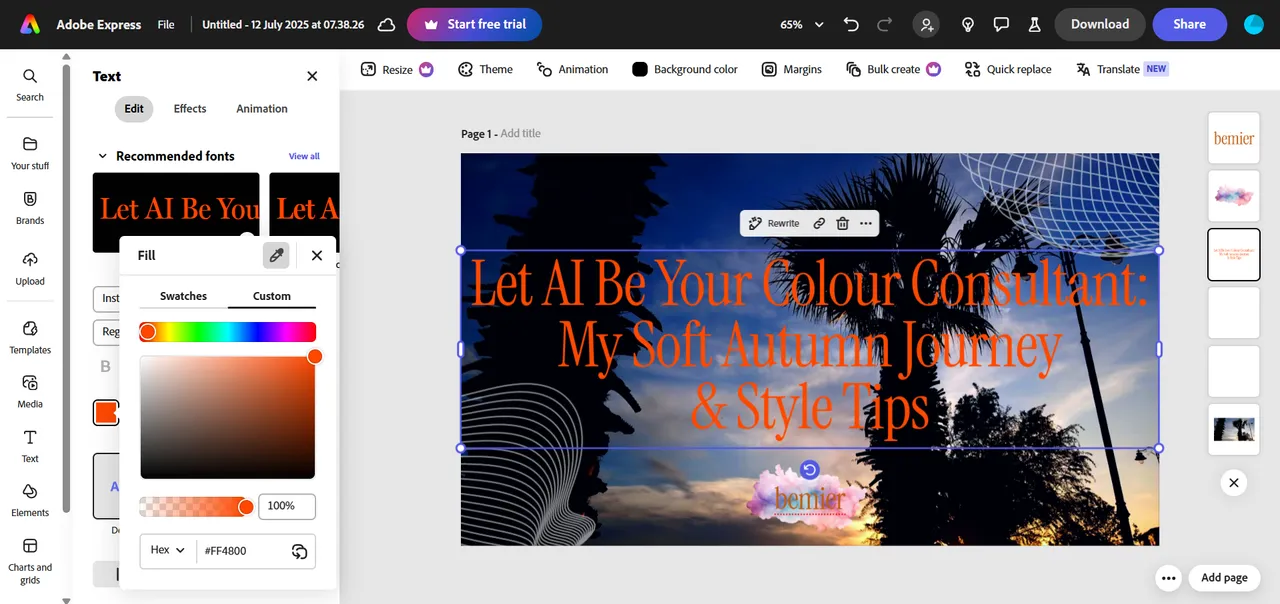Click the rotate handle below text box

point(810,470)
